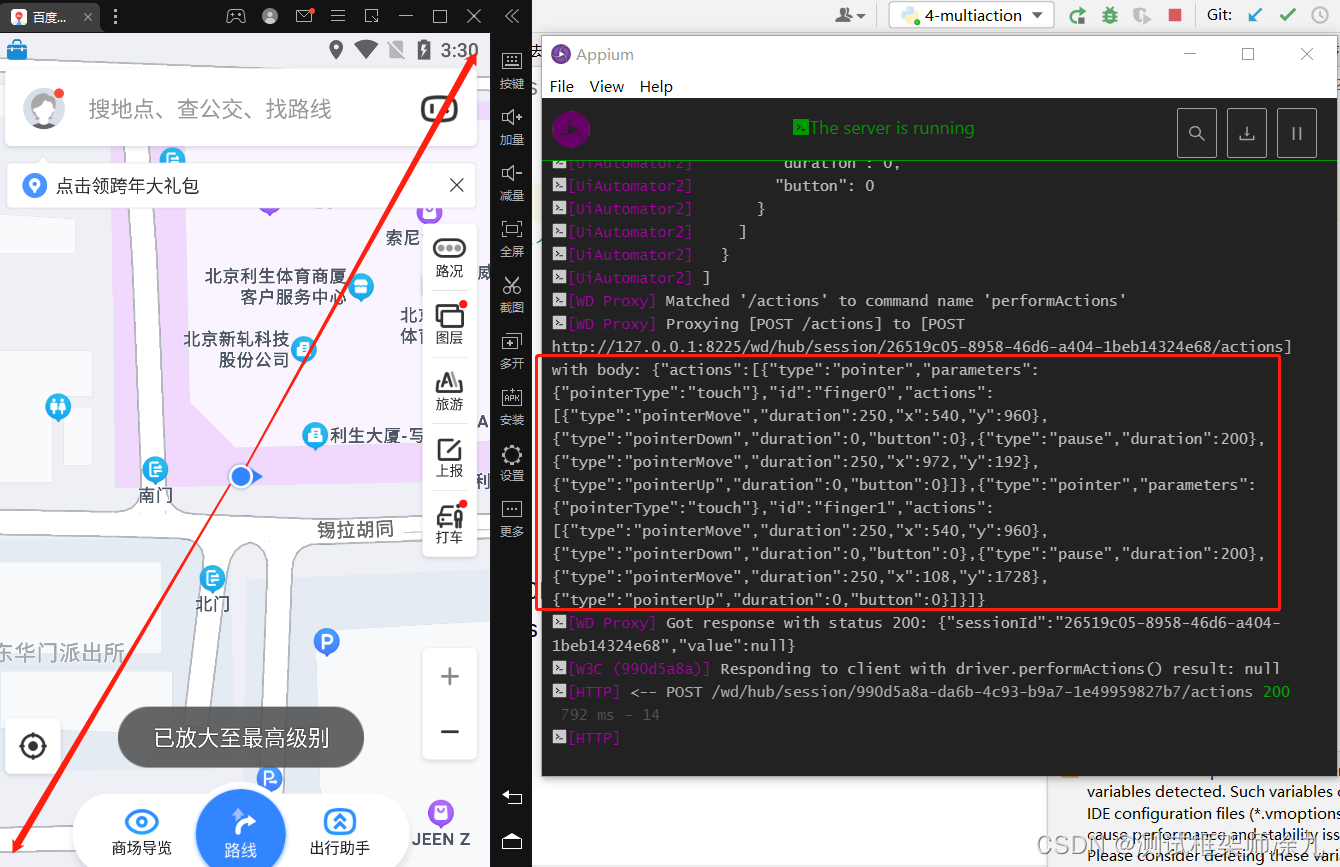Open the emulator 设置 settings gear

pyautogui.click(x=512, y=462)
